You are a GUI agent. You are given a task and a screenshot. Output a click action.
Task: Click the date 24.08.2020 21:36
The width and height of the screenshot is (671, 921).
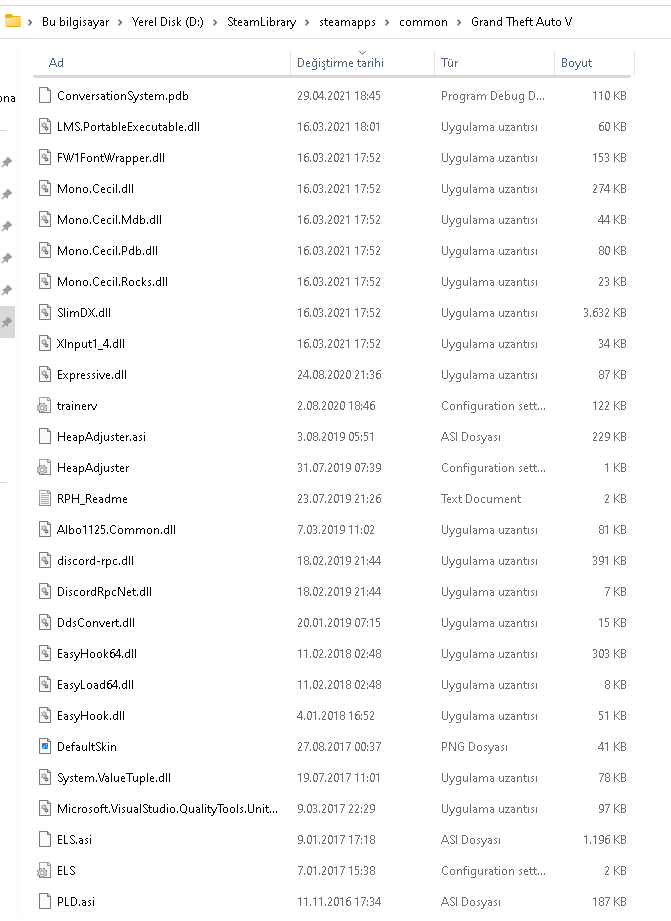click(339, 374)
